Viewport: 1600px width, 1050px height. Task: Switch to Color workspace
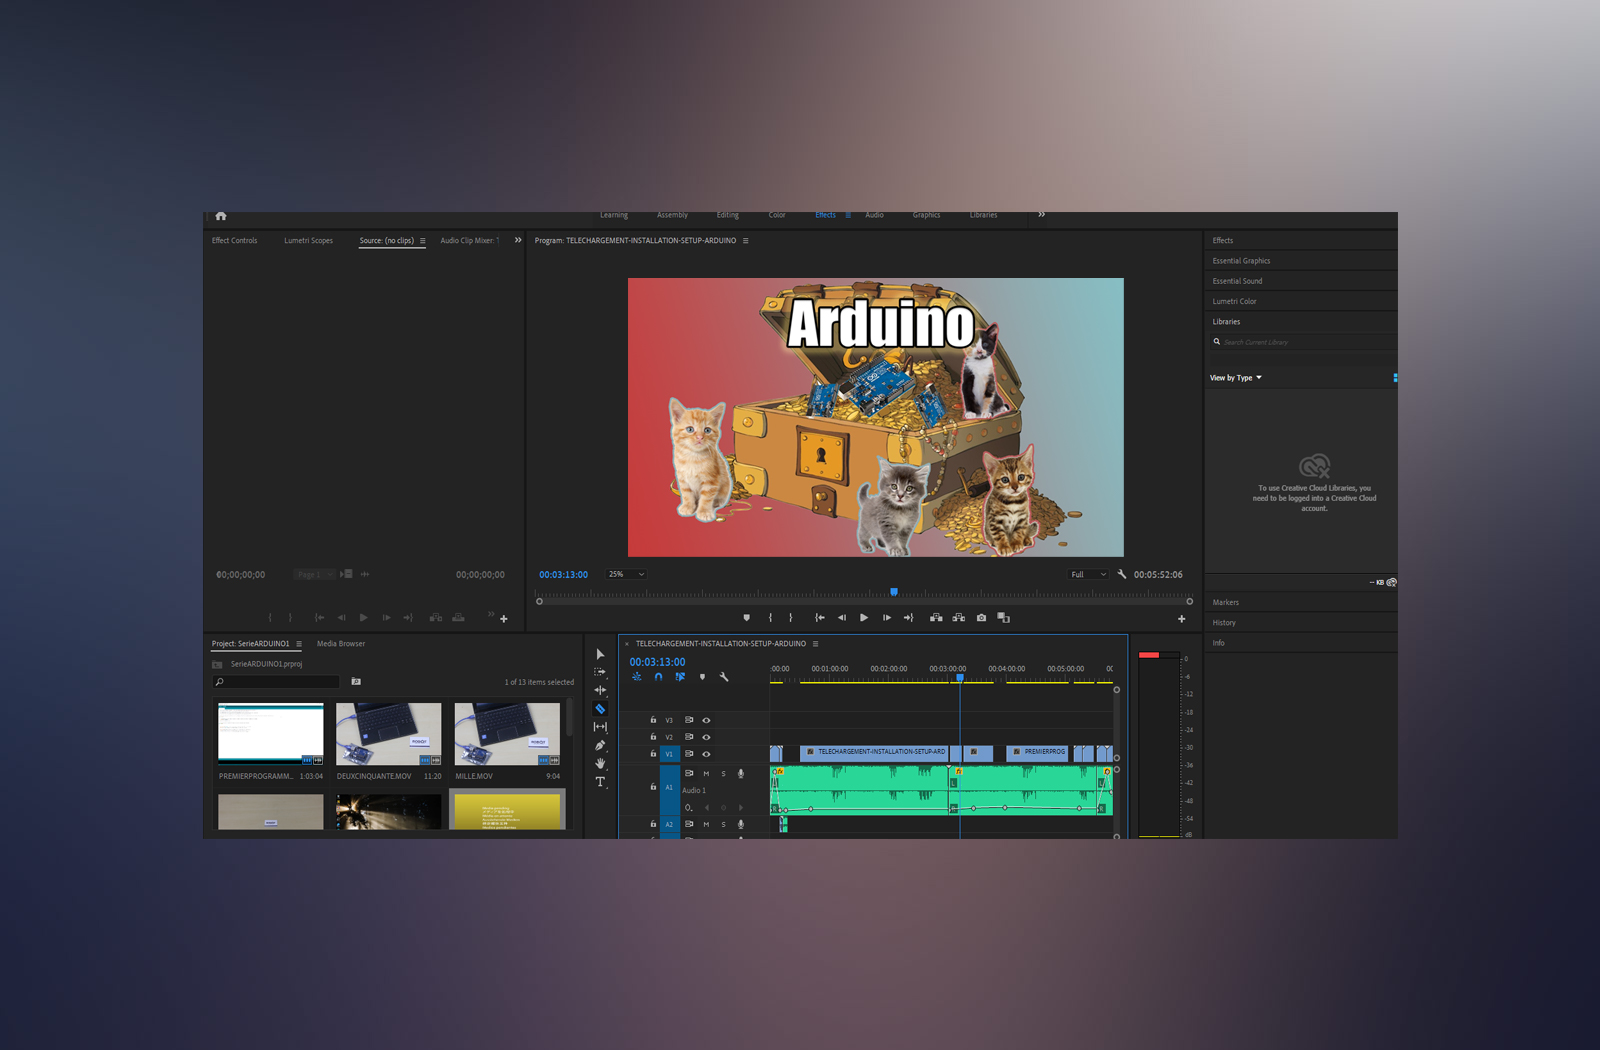(x=777, y=215)
